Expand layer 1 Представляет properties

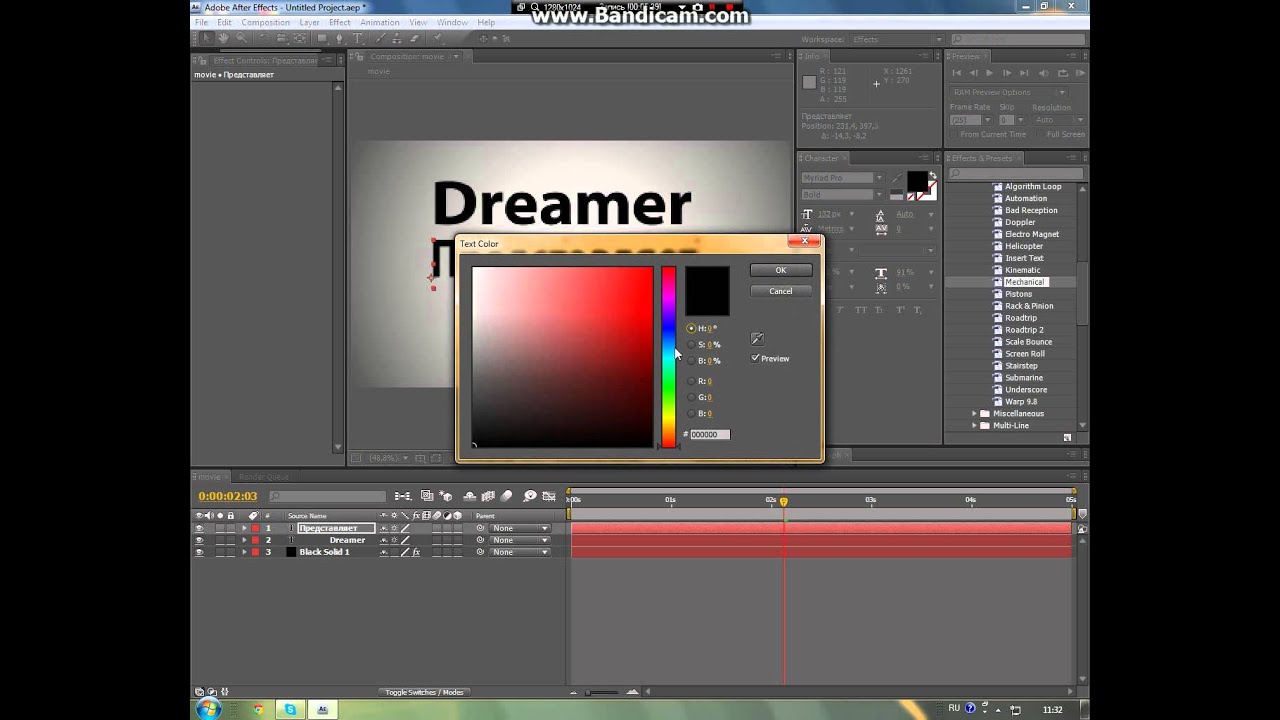click(x=244, y=528)
